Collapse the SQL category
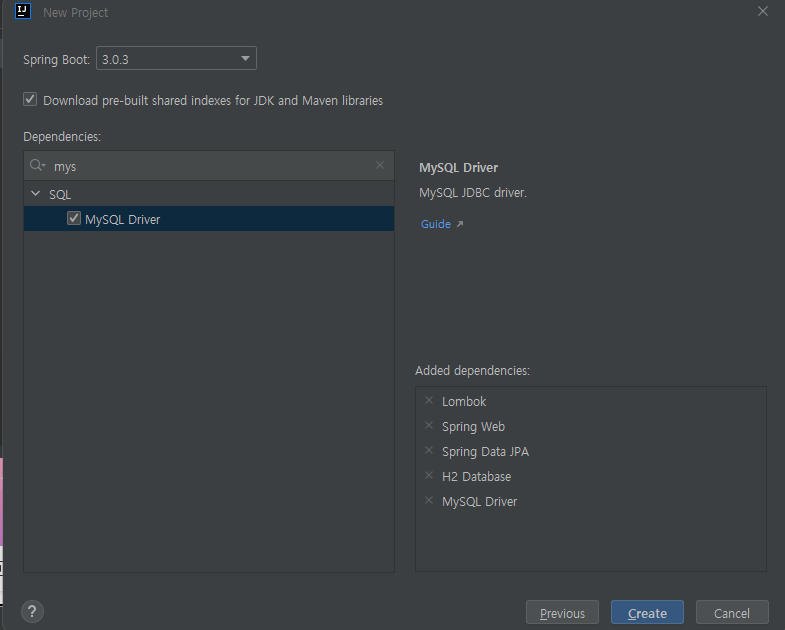This screenshot has height=630, width=785. (36, 193)
